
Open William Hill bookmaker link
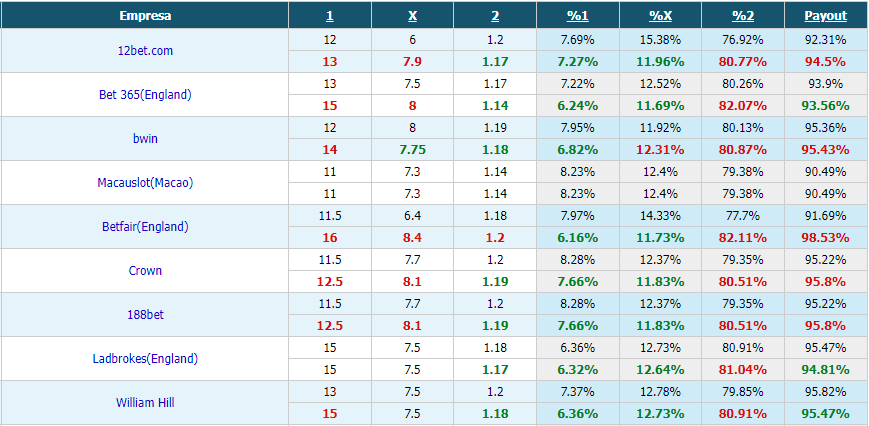pos(145,403)
